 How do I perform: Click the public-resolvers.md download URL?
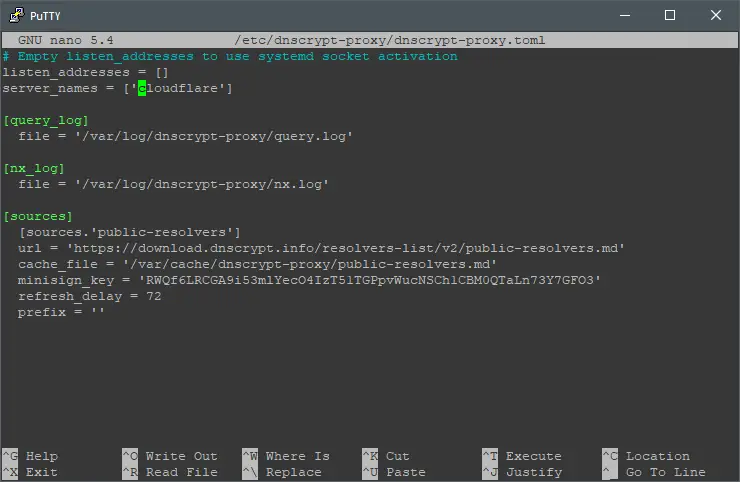pyautogui.click(x=345, y=248)
